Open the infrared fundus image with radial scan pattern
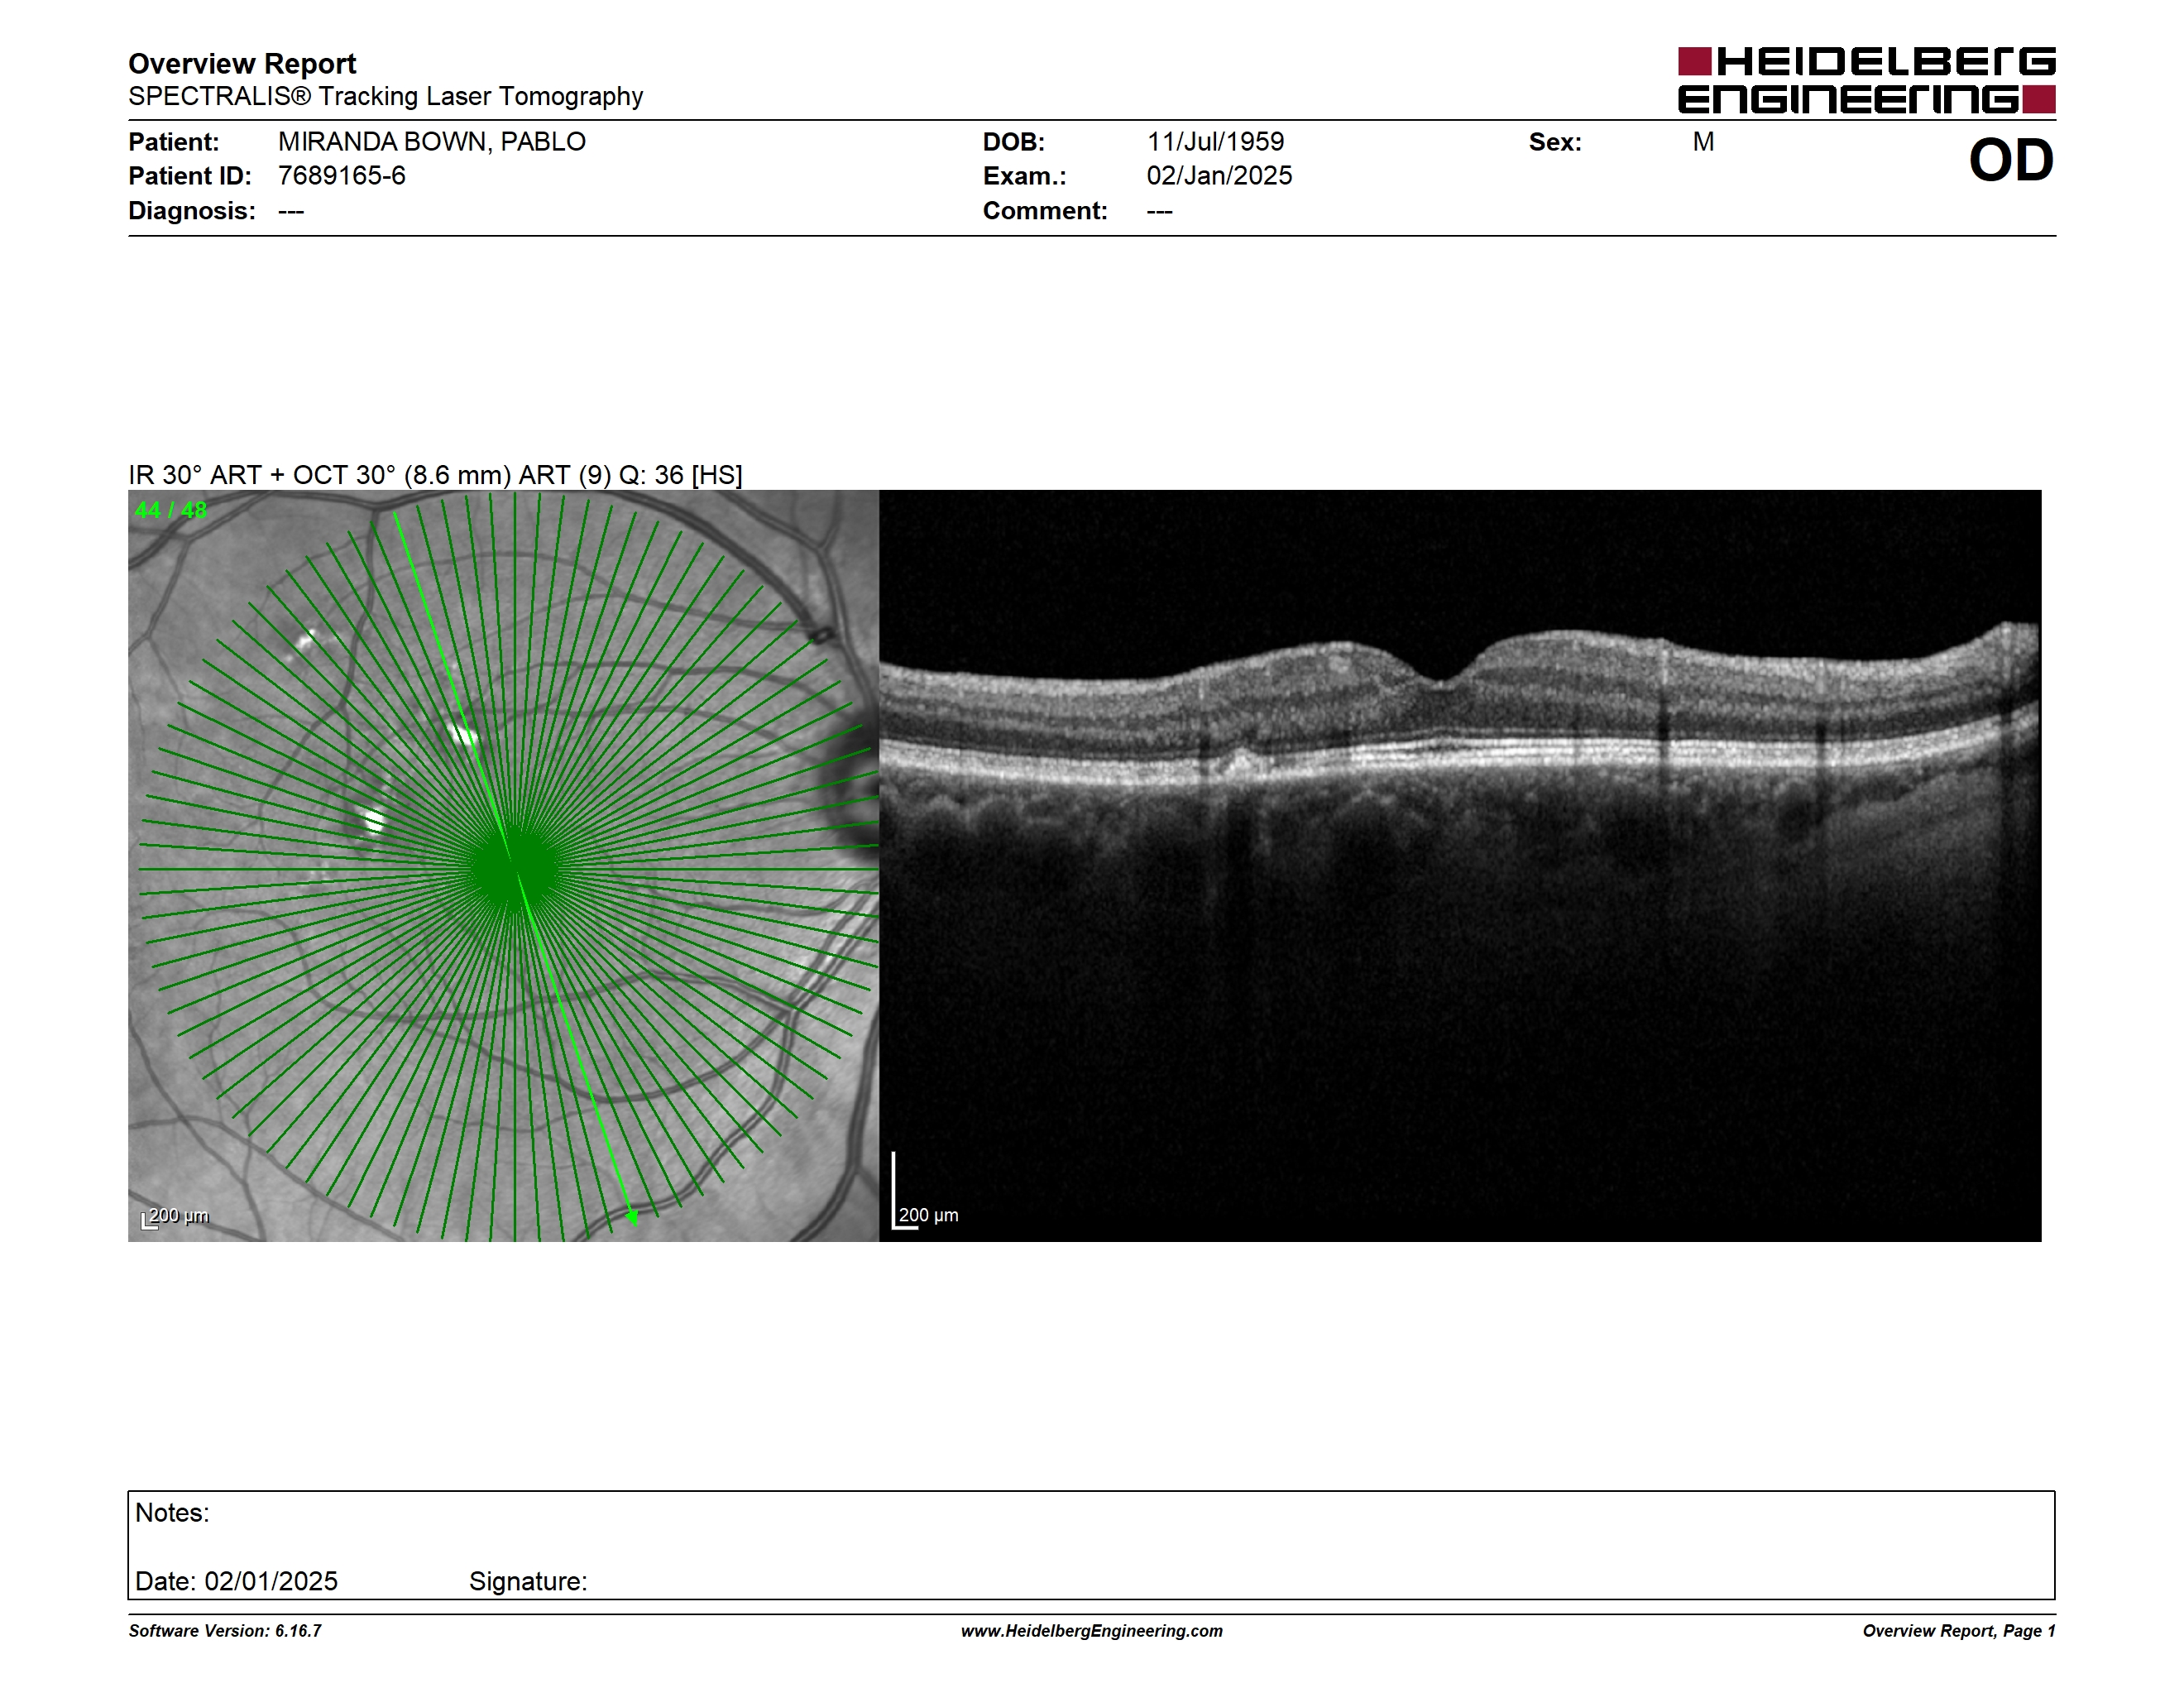The height and width of the screenshot is (1688, 2184). click(x=503, y=866)
